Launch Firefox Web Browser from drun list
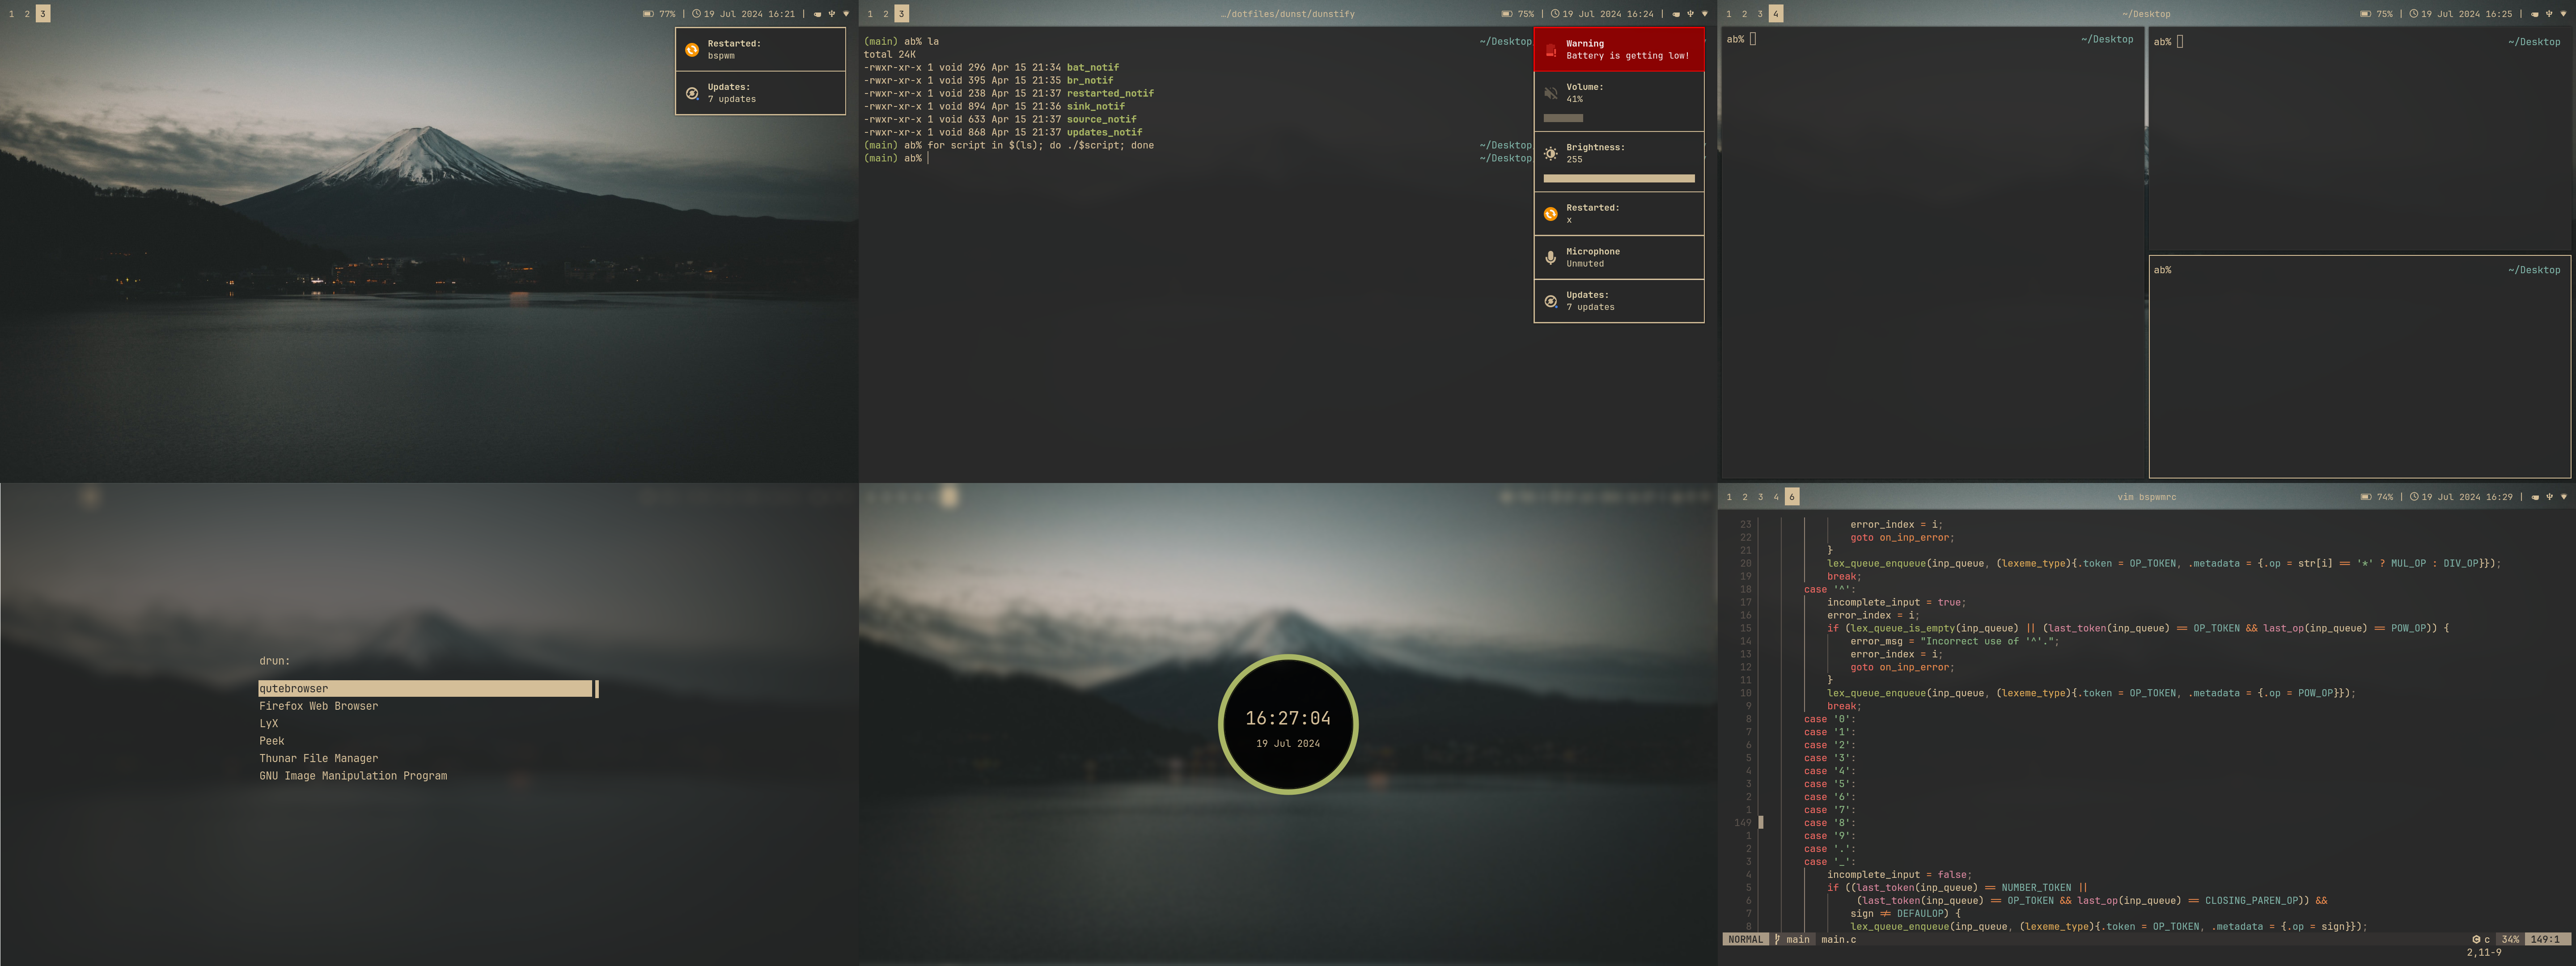Screen dimensions: 2576x966 319,706
